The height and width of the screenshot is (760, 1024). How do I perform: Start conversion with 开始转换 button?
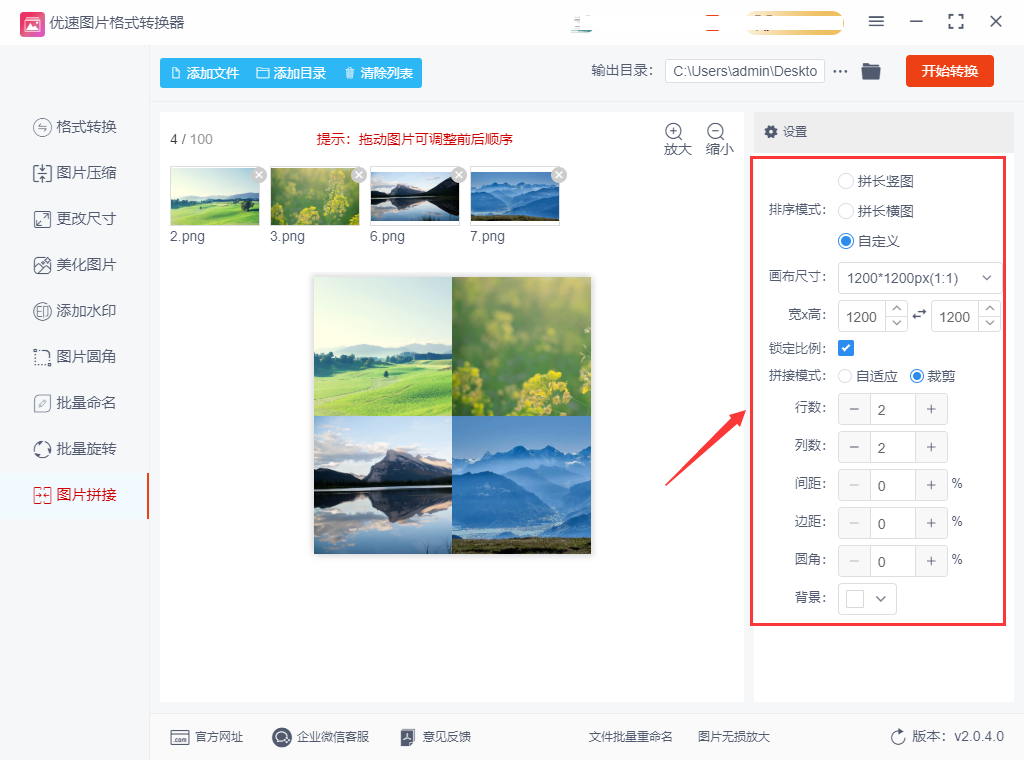(x=950, y=71)
